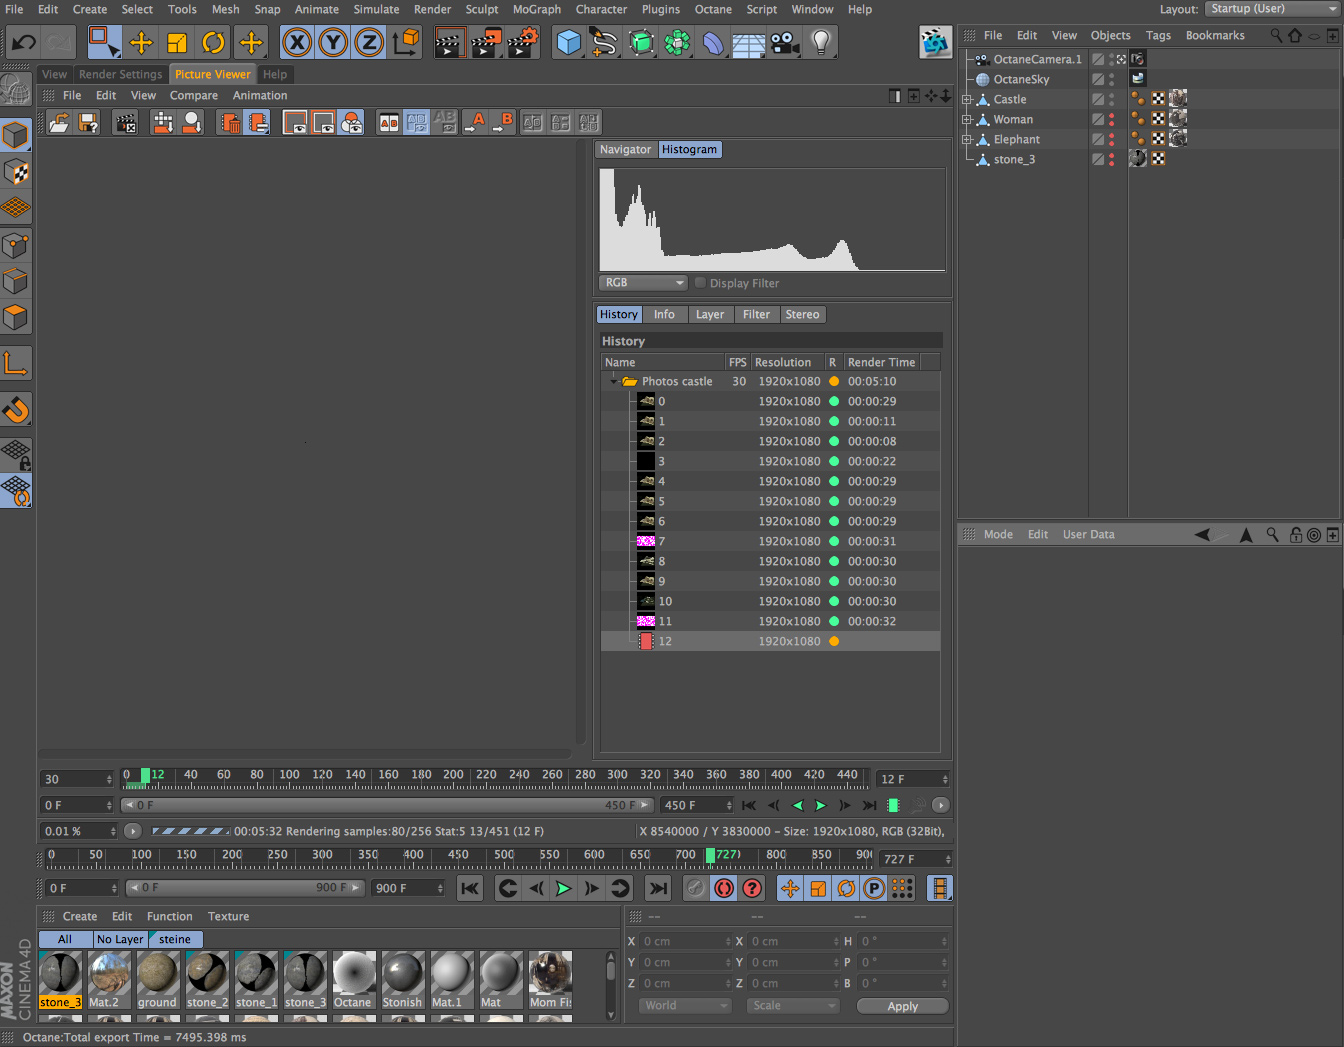Go to start of main timeline

[470, 888]
